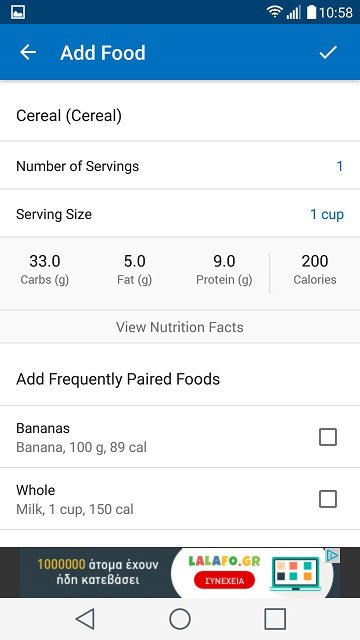Open recent apps square button
360x640 pixels.
(275, 619)
